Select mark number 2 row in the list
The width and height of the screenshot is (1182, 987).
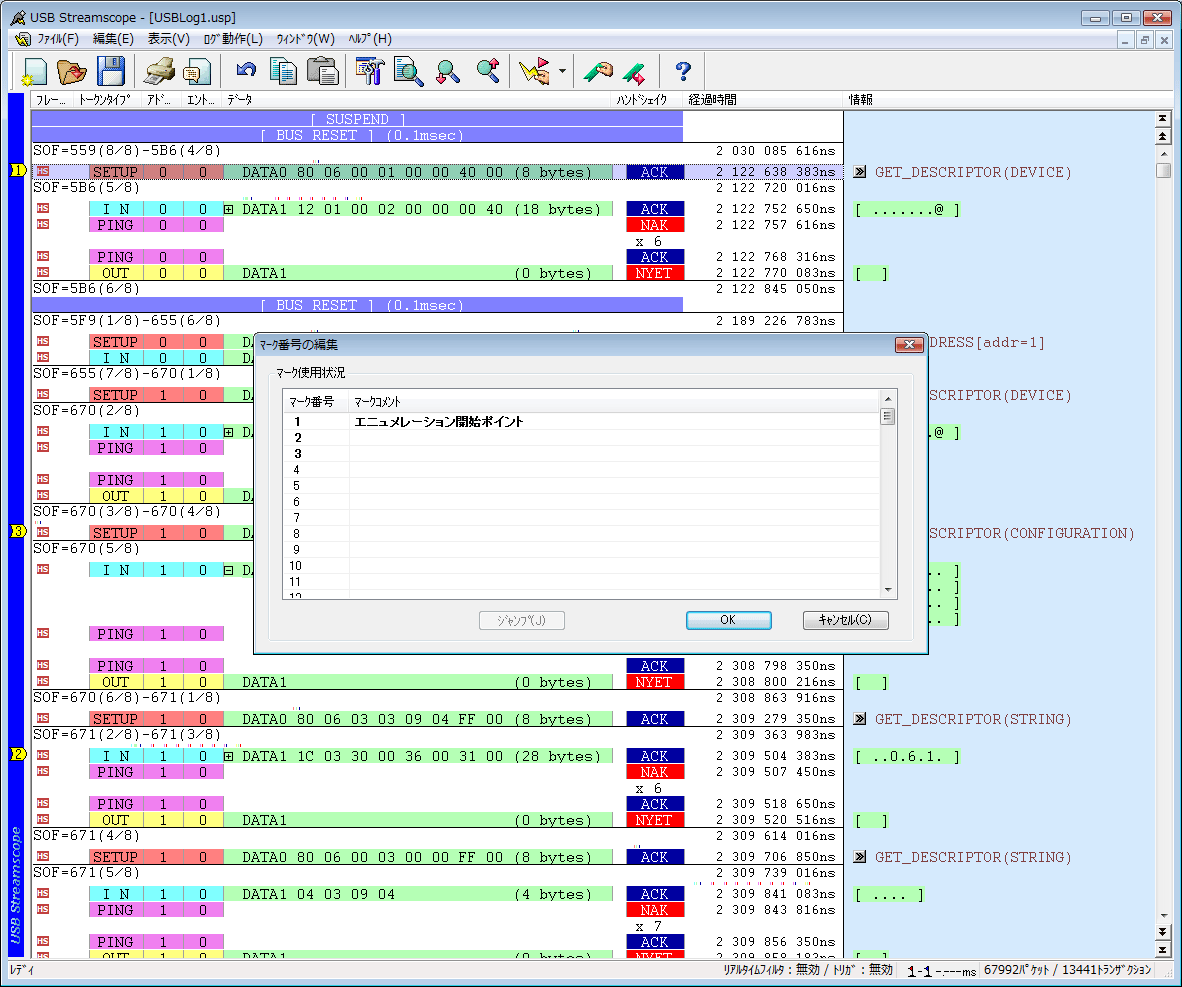point(580,437)
